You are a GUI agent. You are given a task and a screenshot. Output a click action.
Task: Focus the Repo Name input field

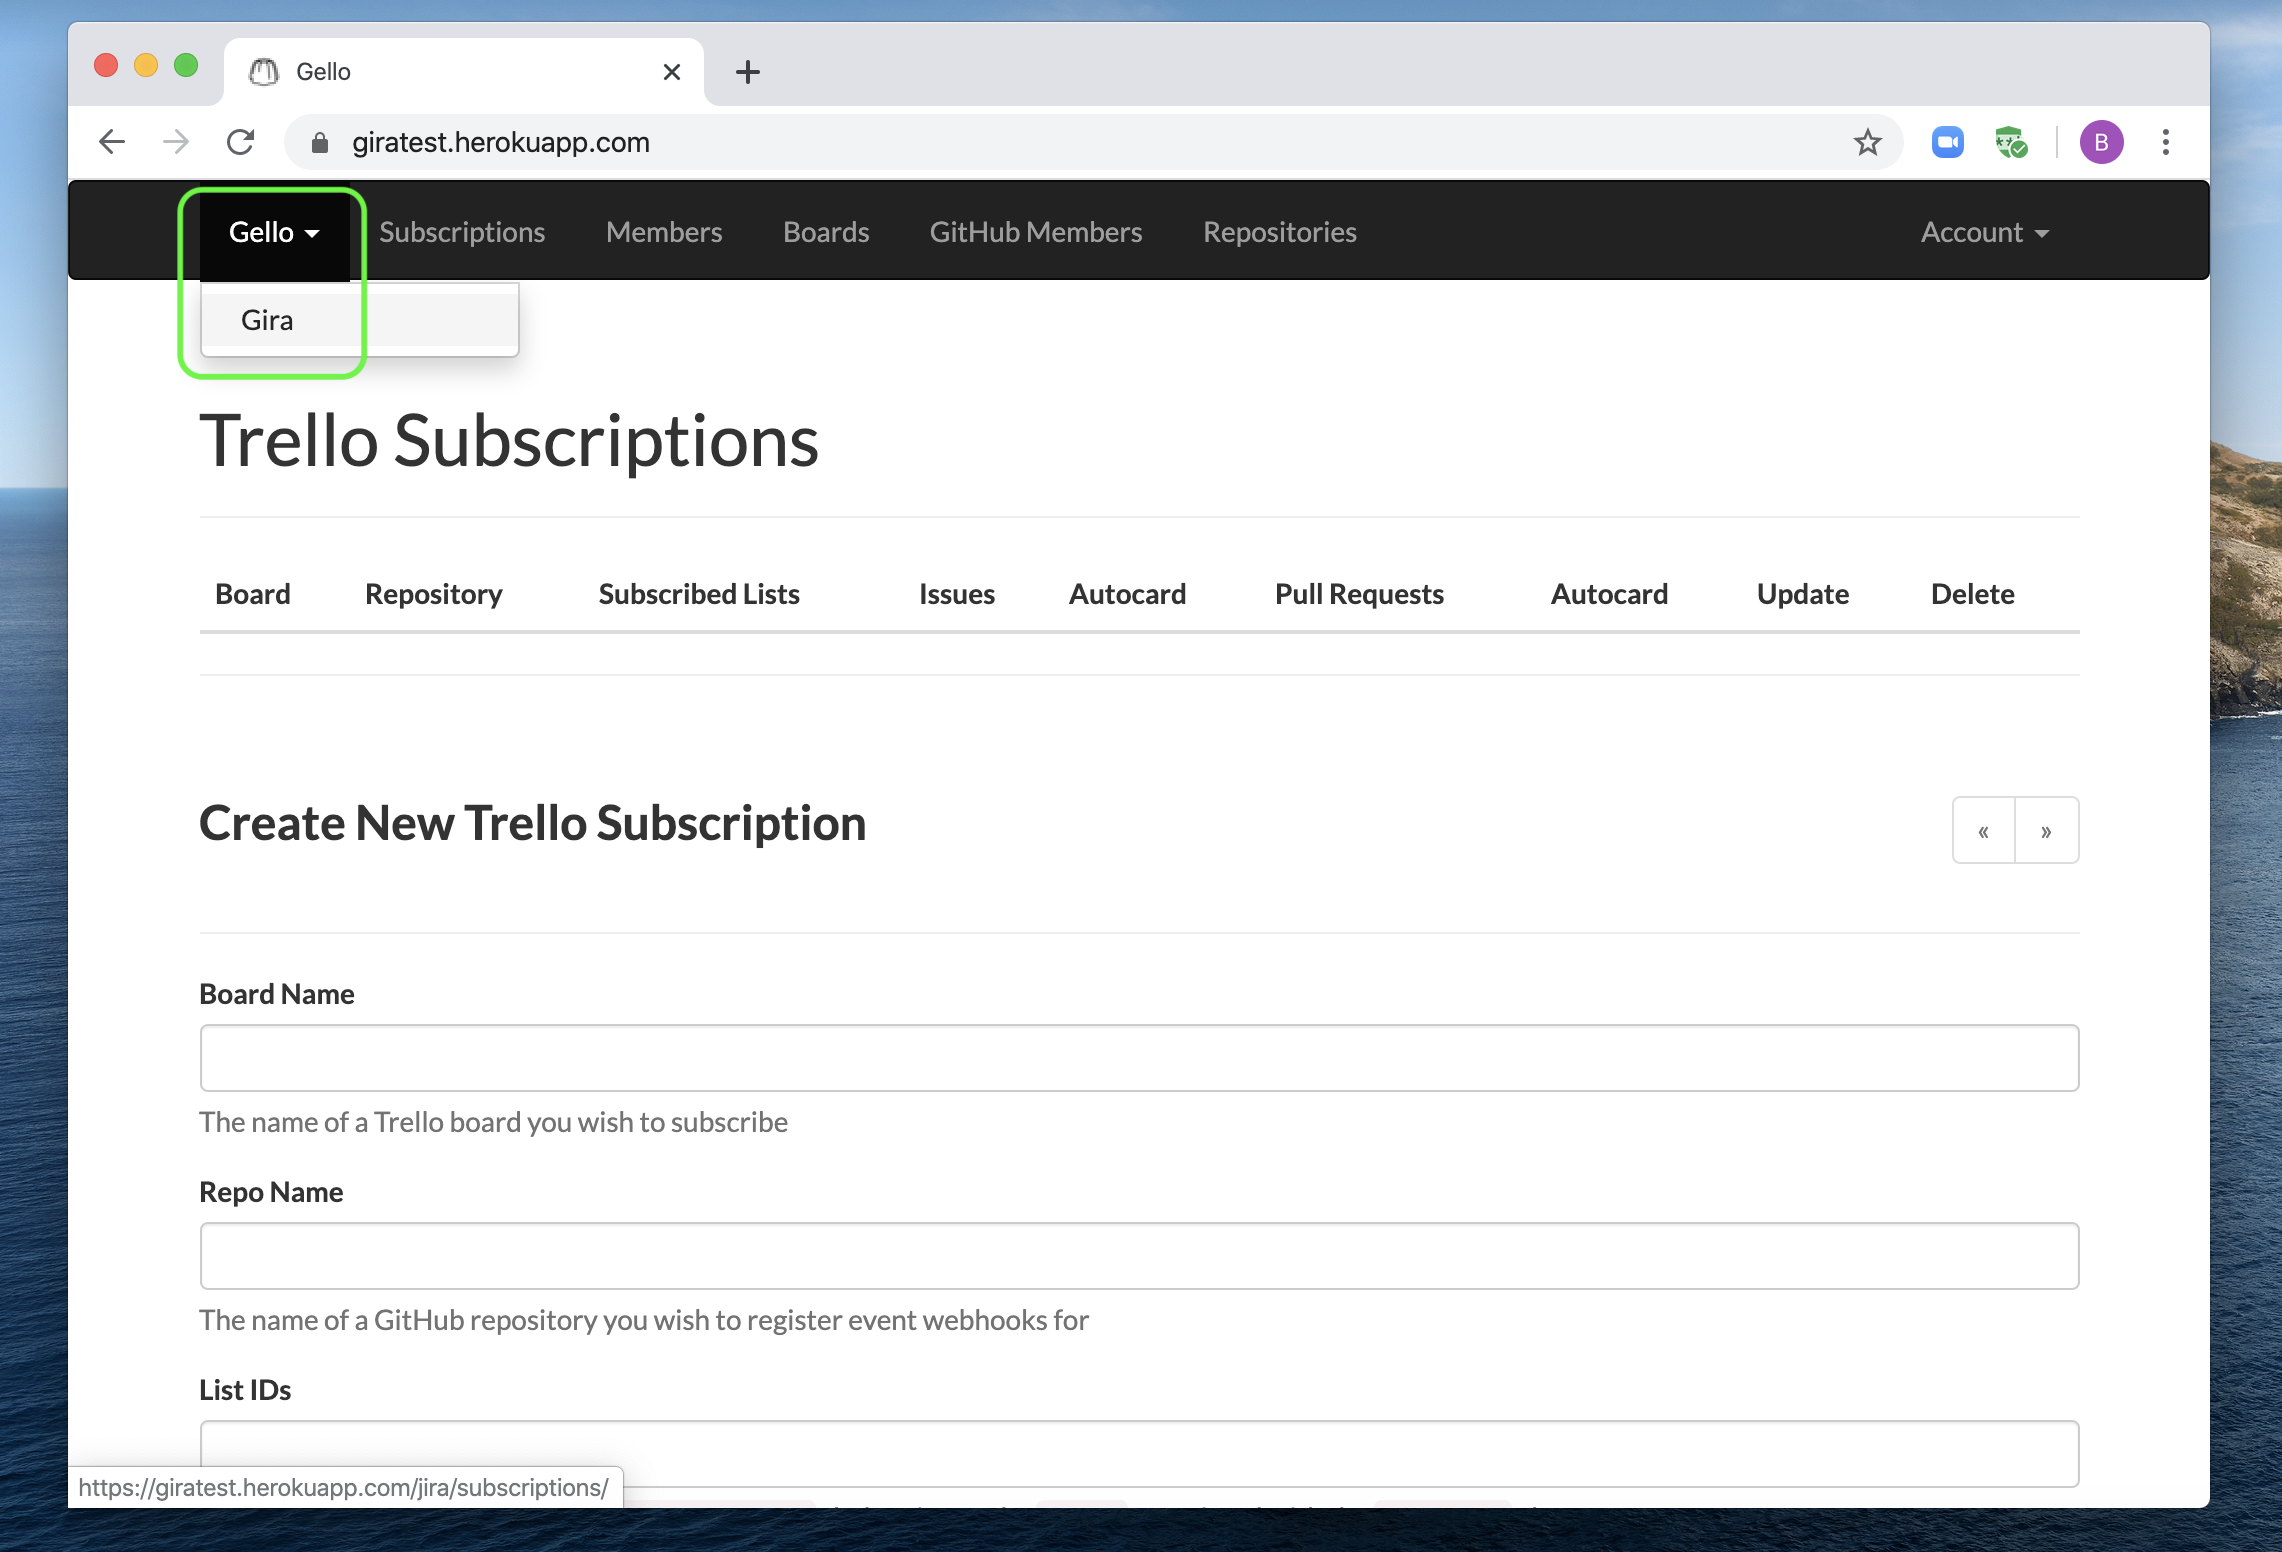tap(1139, 1256)
